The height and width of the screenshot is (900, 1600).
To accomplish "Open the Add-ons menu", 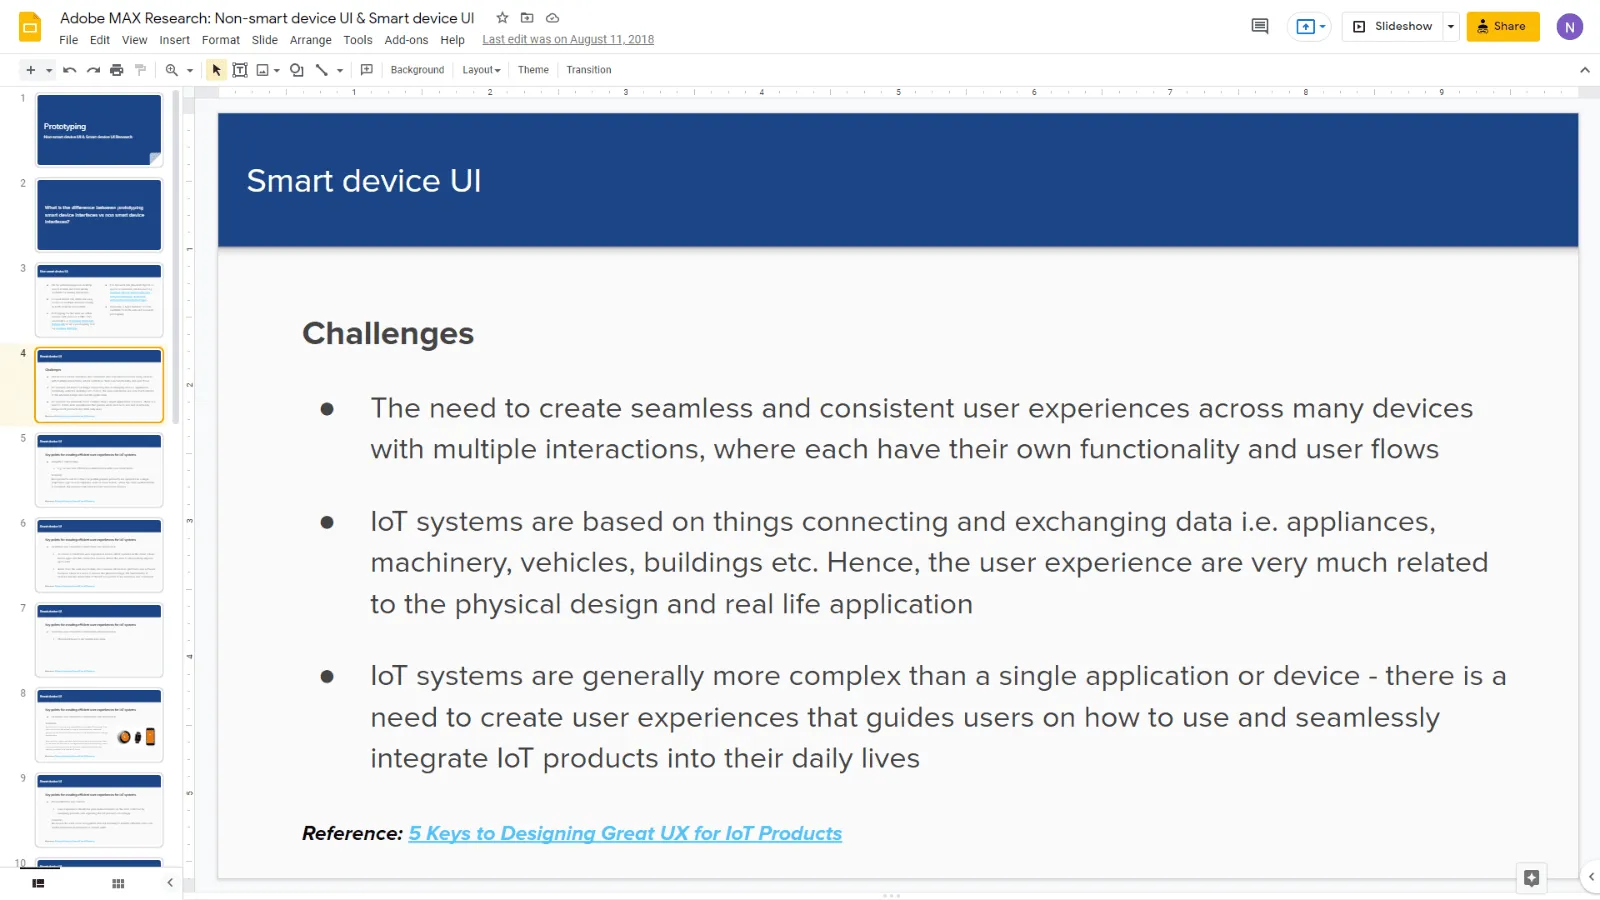I will tap(406, 40).
